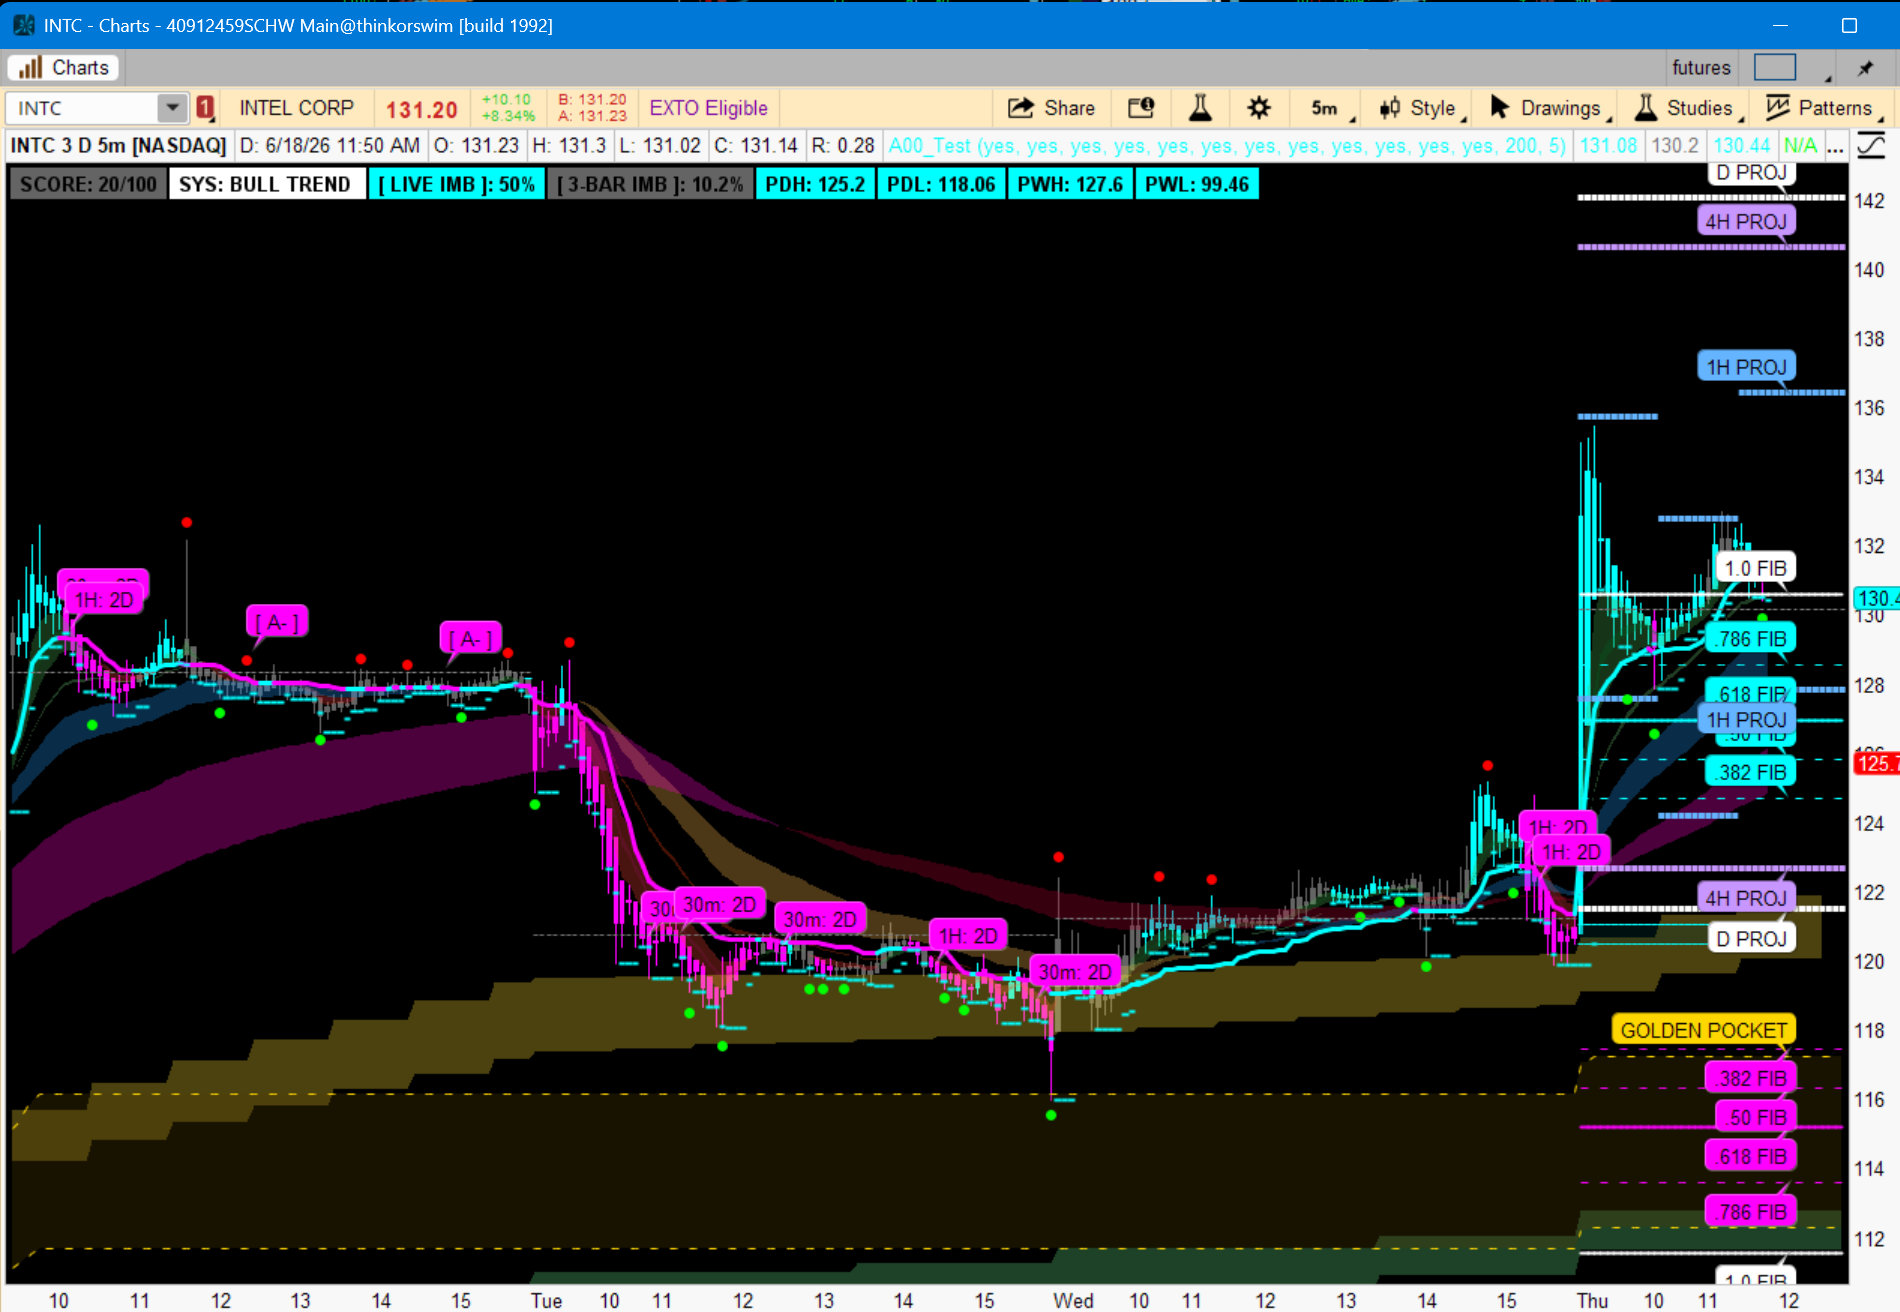Open the Drawings tool menu
This screenshot has height=1312, width=1900.
tap(1549, 108)
